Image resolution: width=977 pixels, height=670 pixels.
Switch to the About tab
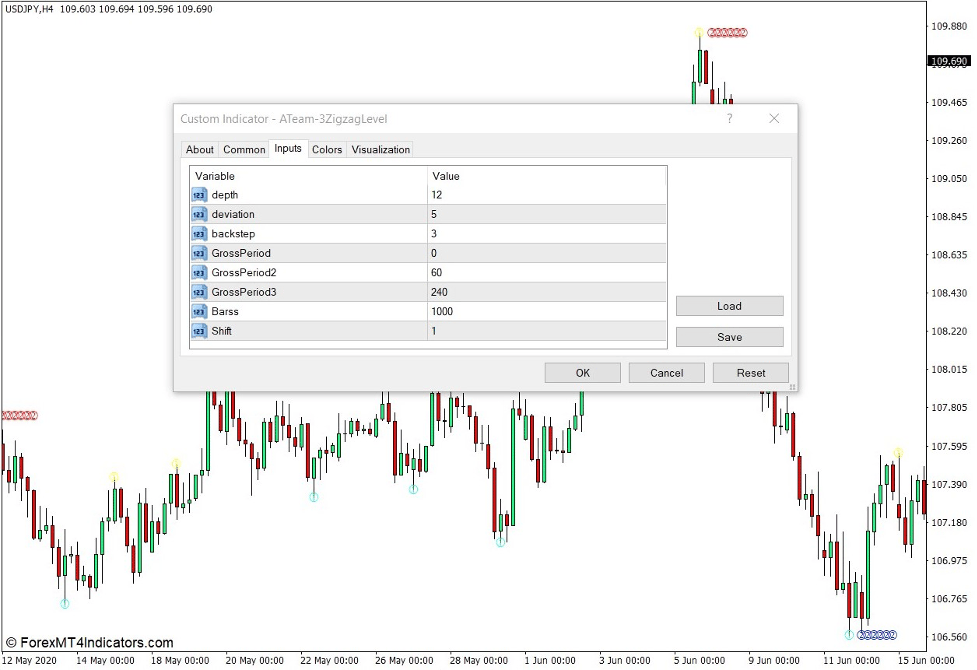click(200, 150)
